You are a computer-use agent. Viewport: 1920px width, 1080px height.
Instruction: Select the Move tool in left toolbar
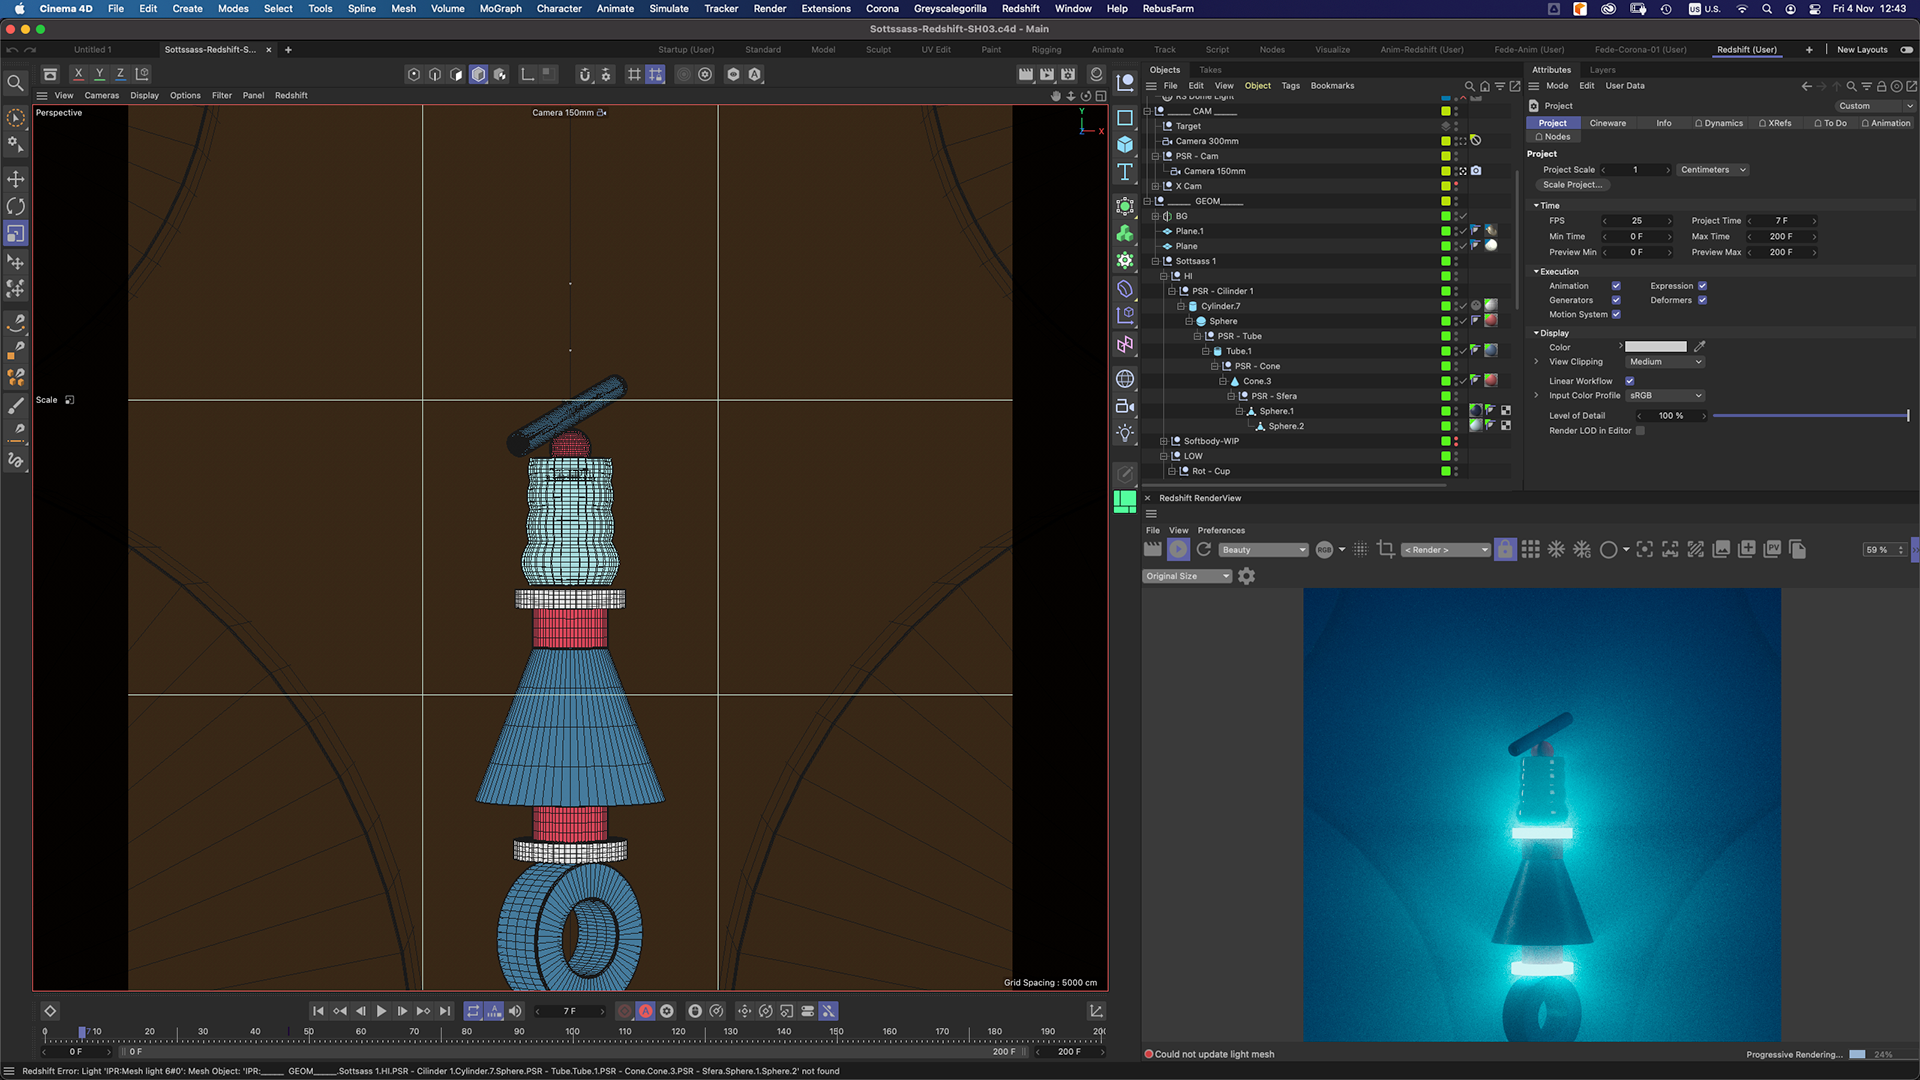click(16, 179)
